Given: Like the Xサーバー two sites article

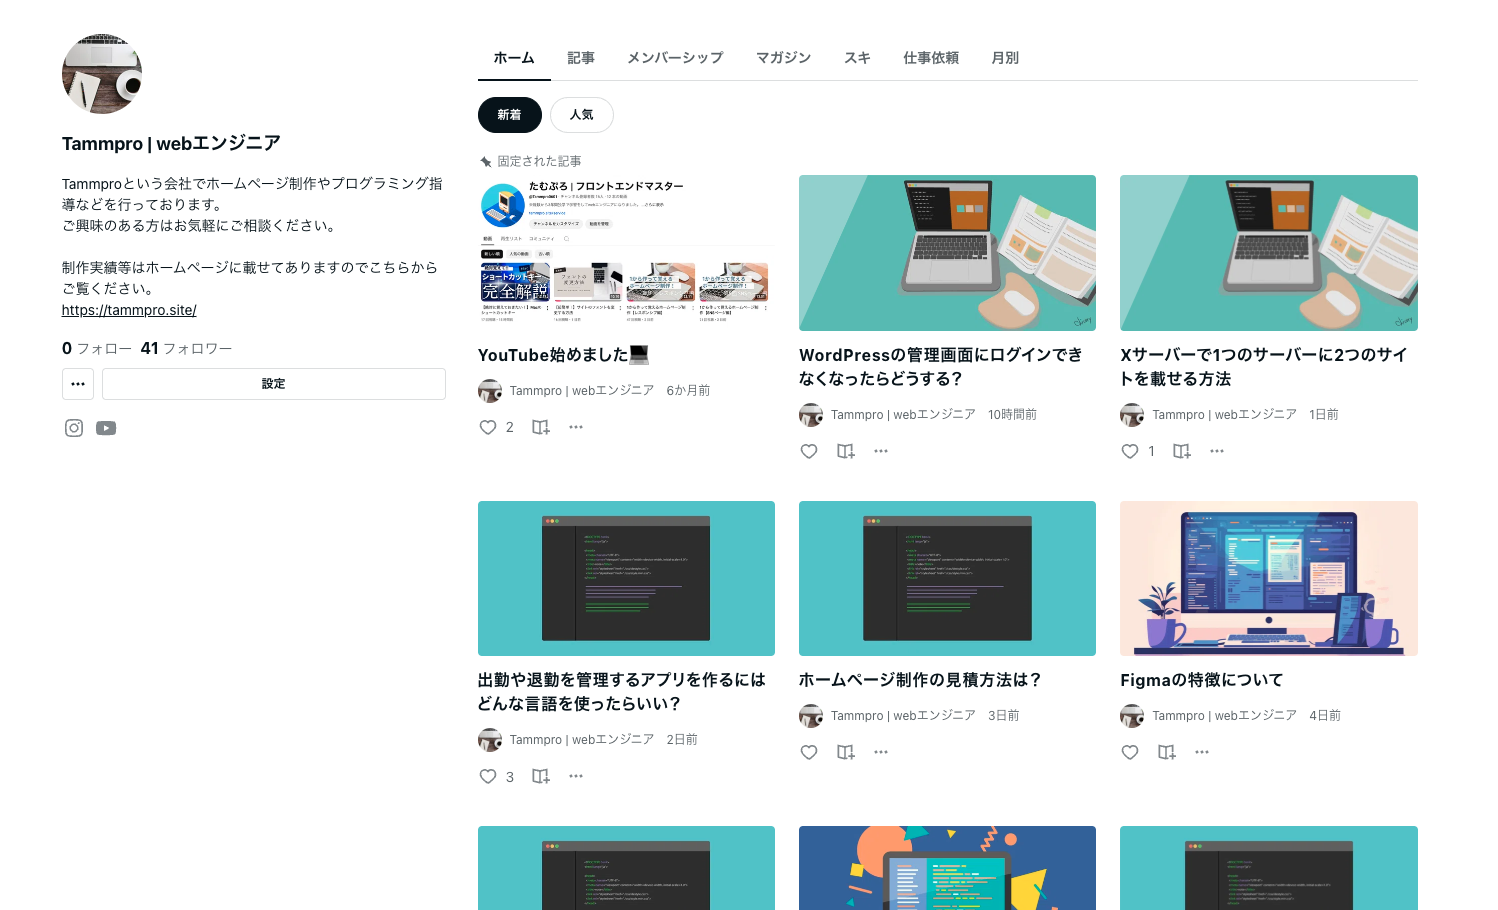Looking at the screenshot, I should click(1130, 451).
